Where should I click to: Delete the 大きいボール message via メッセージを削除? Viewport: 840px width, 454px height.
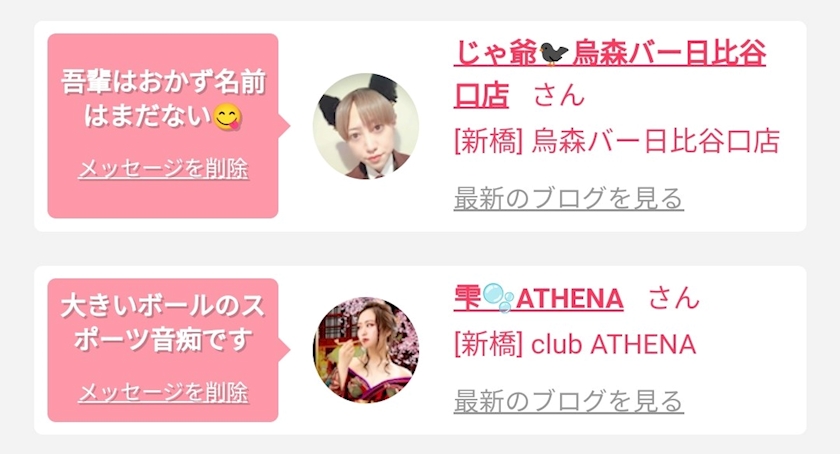(x=163, y=392)
